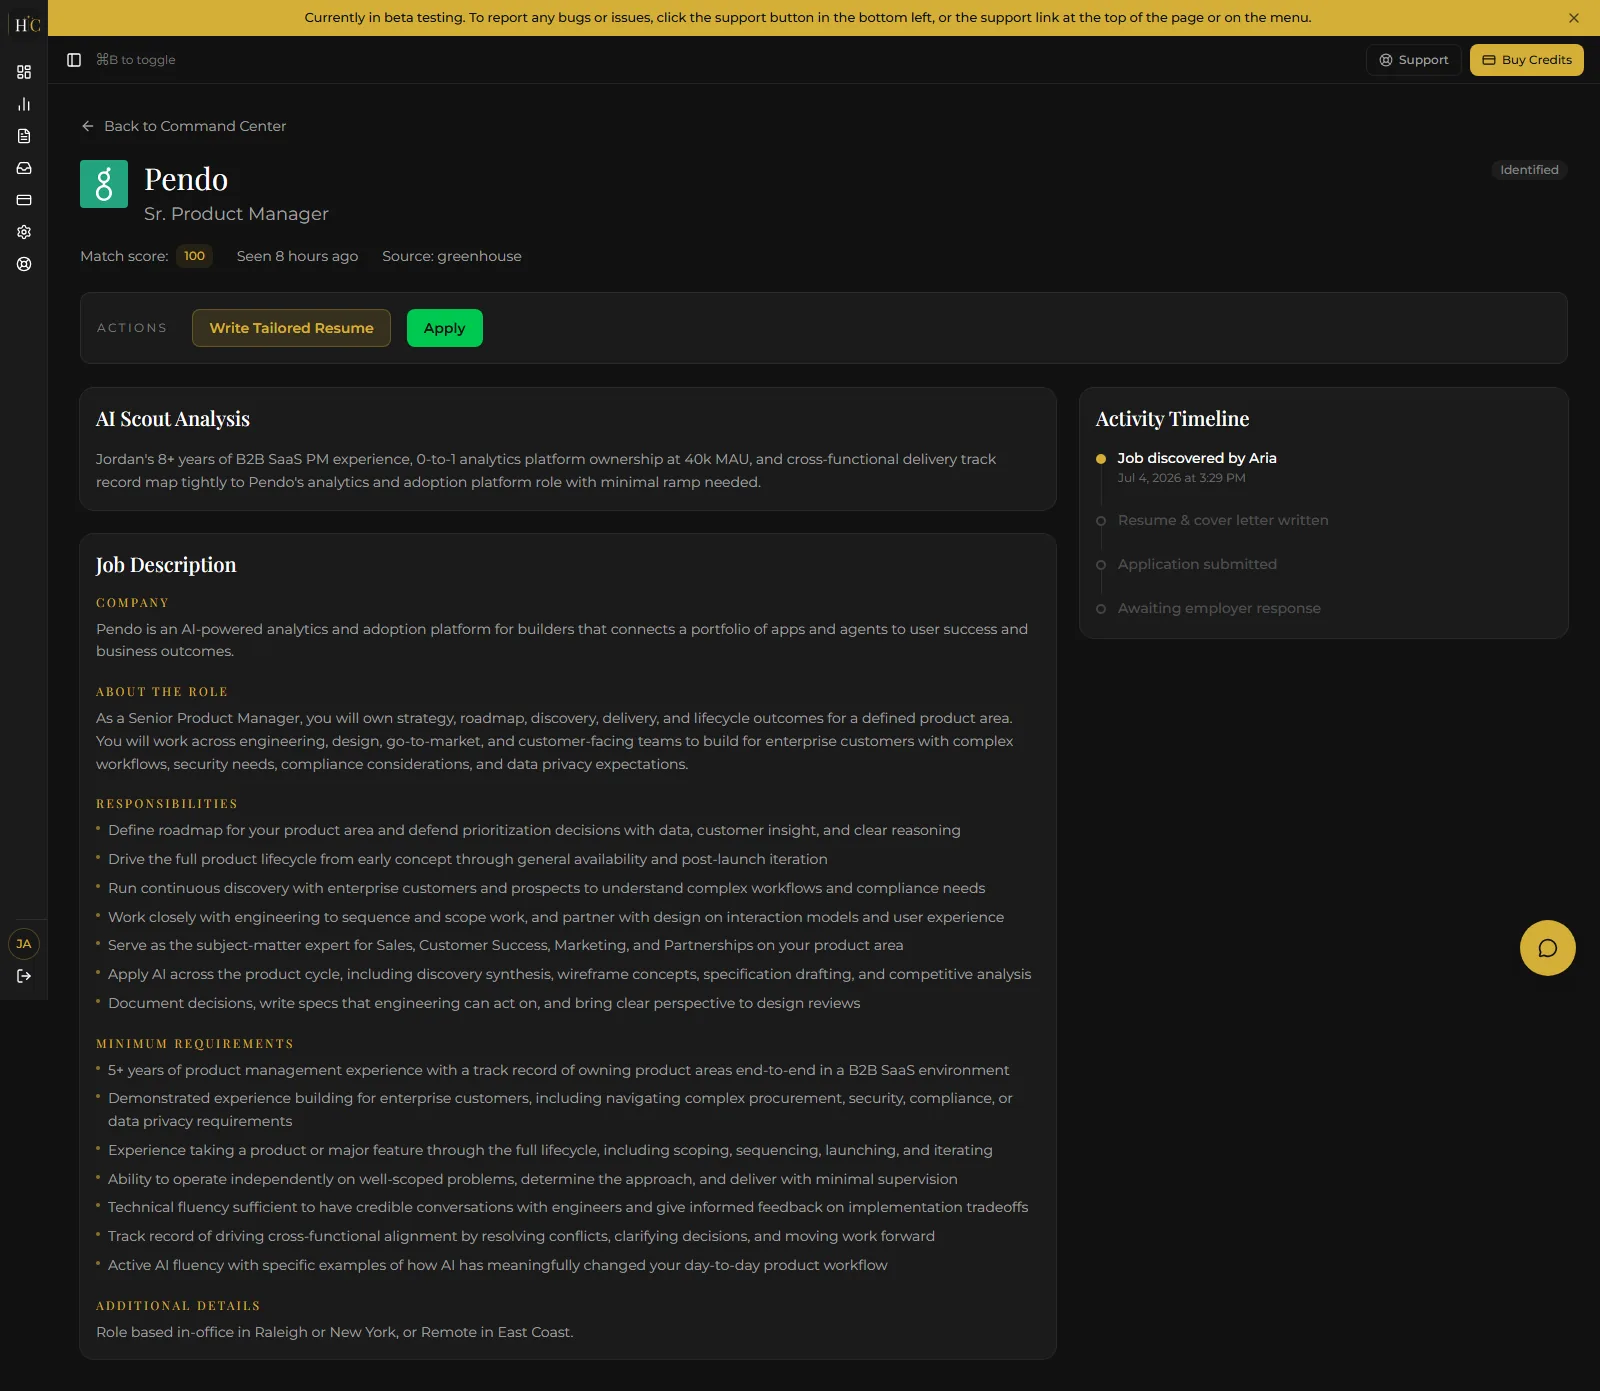Click the HC logo in top-left
Screen dimensions: 1600x1391
coord(27,24)
